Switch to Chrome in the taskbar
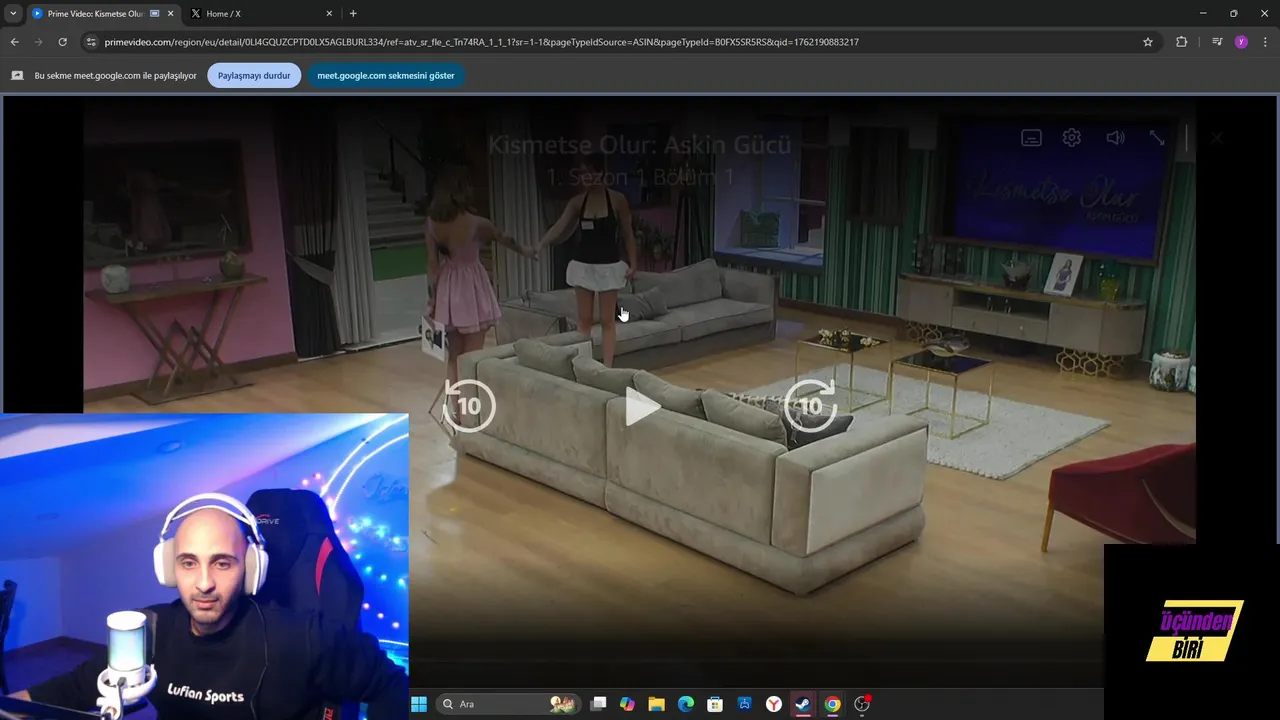Image resolution: width=1280 pixels, height=720 pixels. [832, 704]
